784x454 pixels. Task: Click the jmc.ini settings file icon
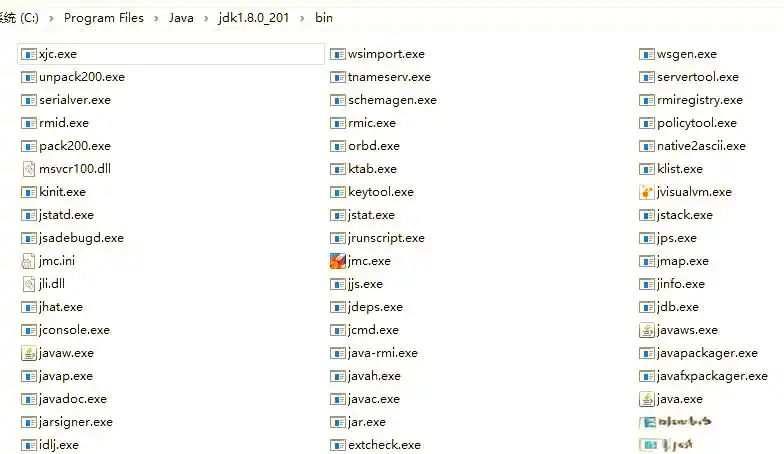(x=29, y=261)
